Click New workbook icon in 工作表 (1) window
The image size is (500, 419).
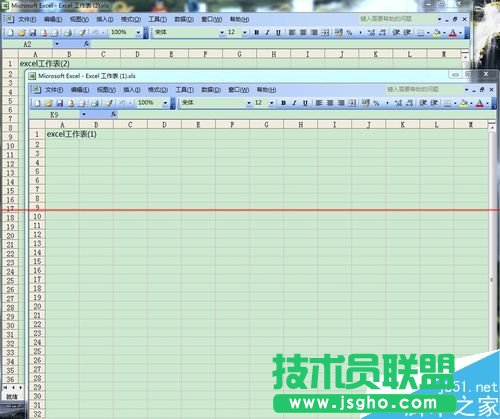pyautogui.click(x=37, y=103)
